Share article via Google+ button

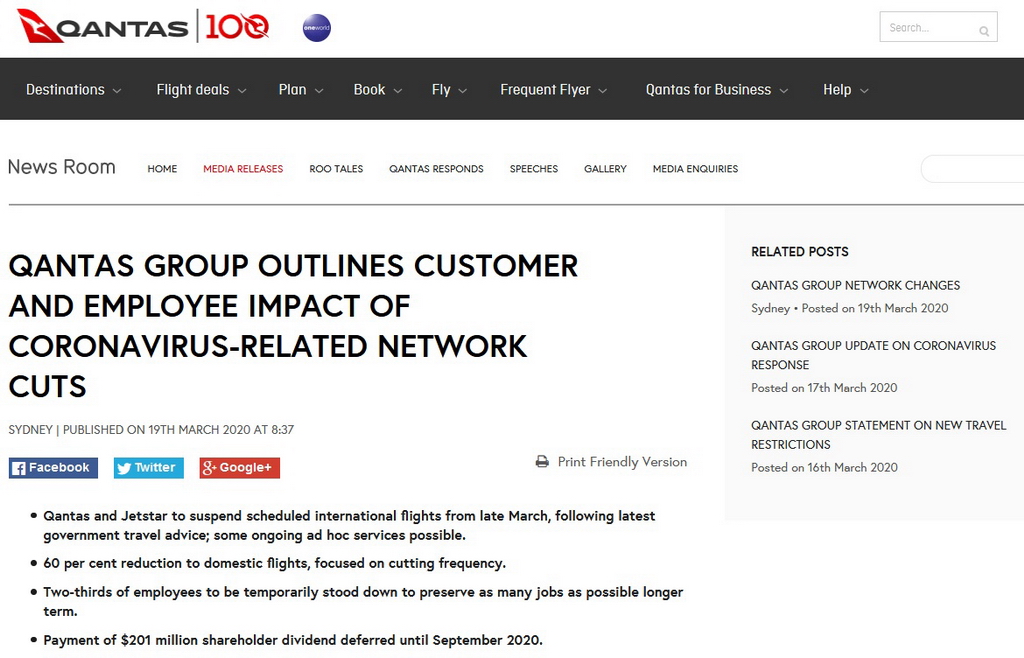[x=240, y=467]
